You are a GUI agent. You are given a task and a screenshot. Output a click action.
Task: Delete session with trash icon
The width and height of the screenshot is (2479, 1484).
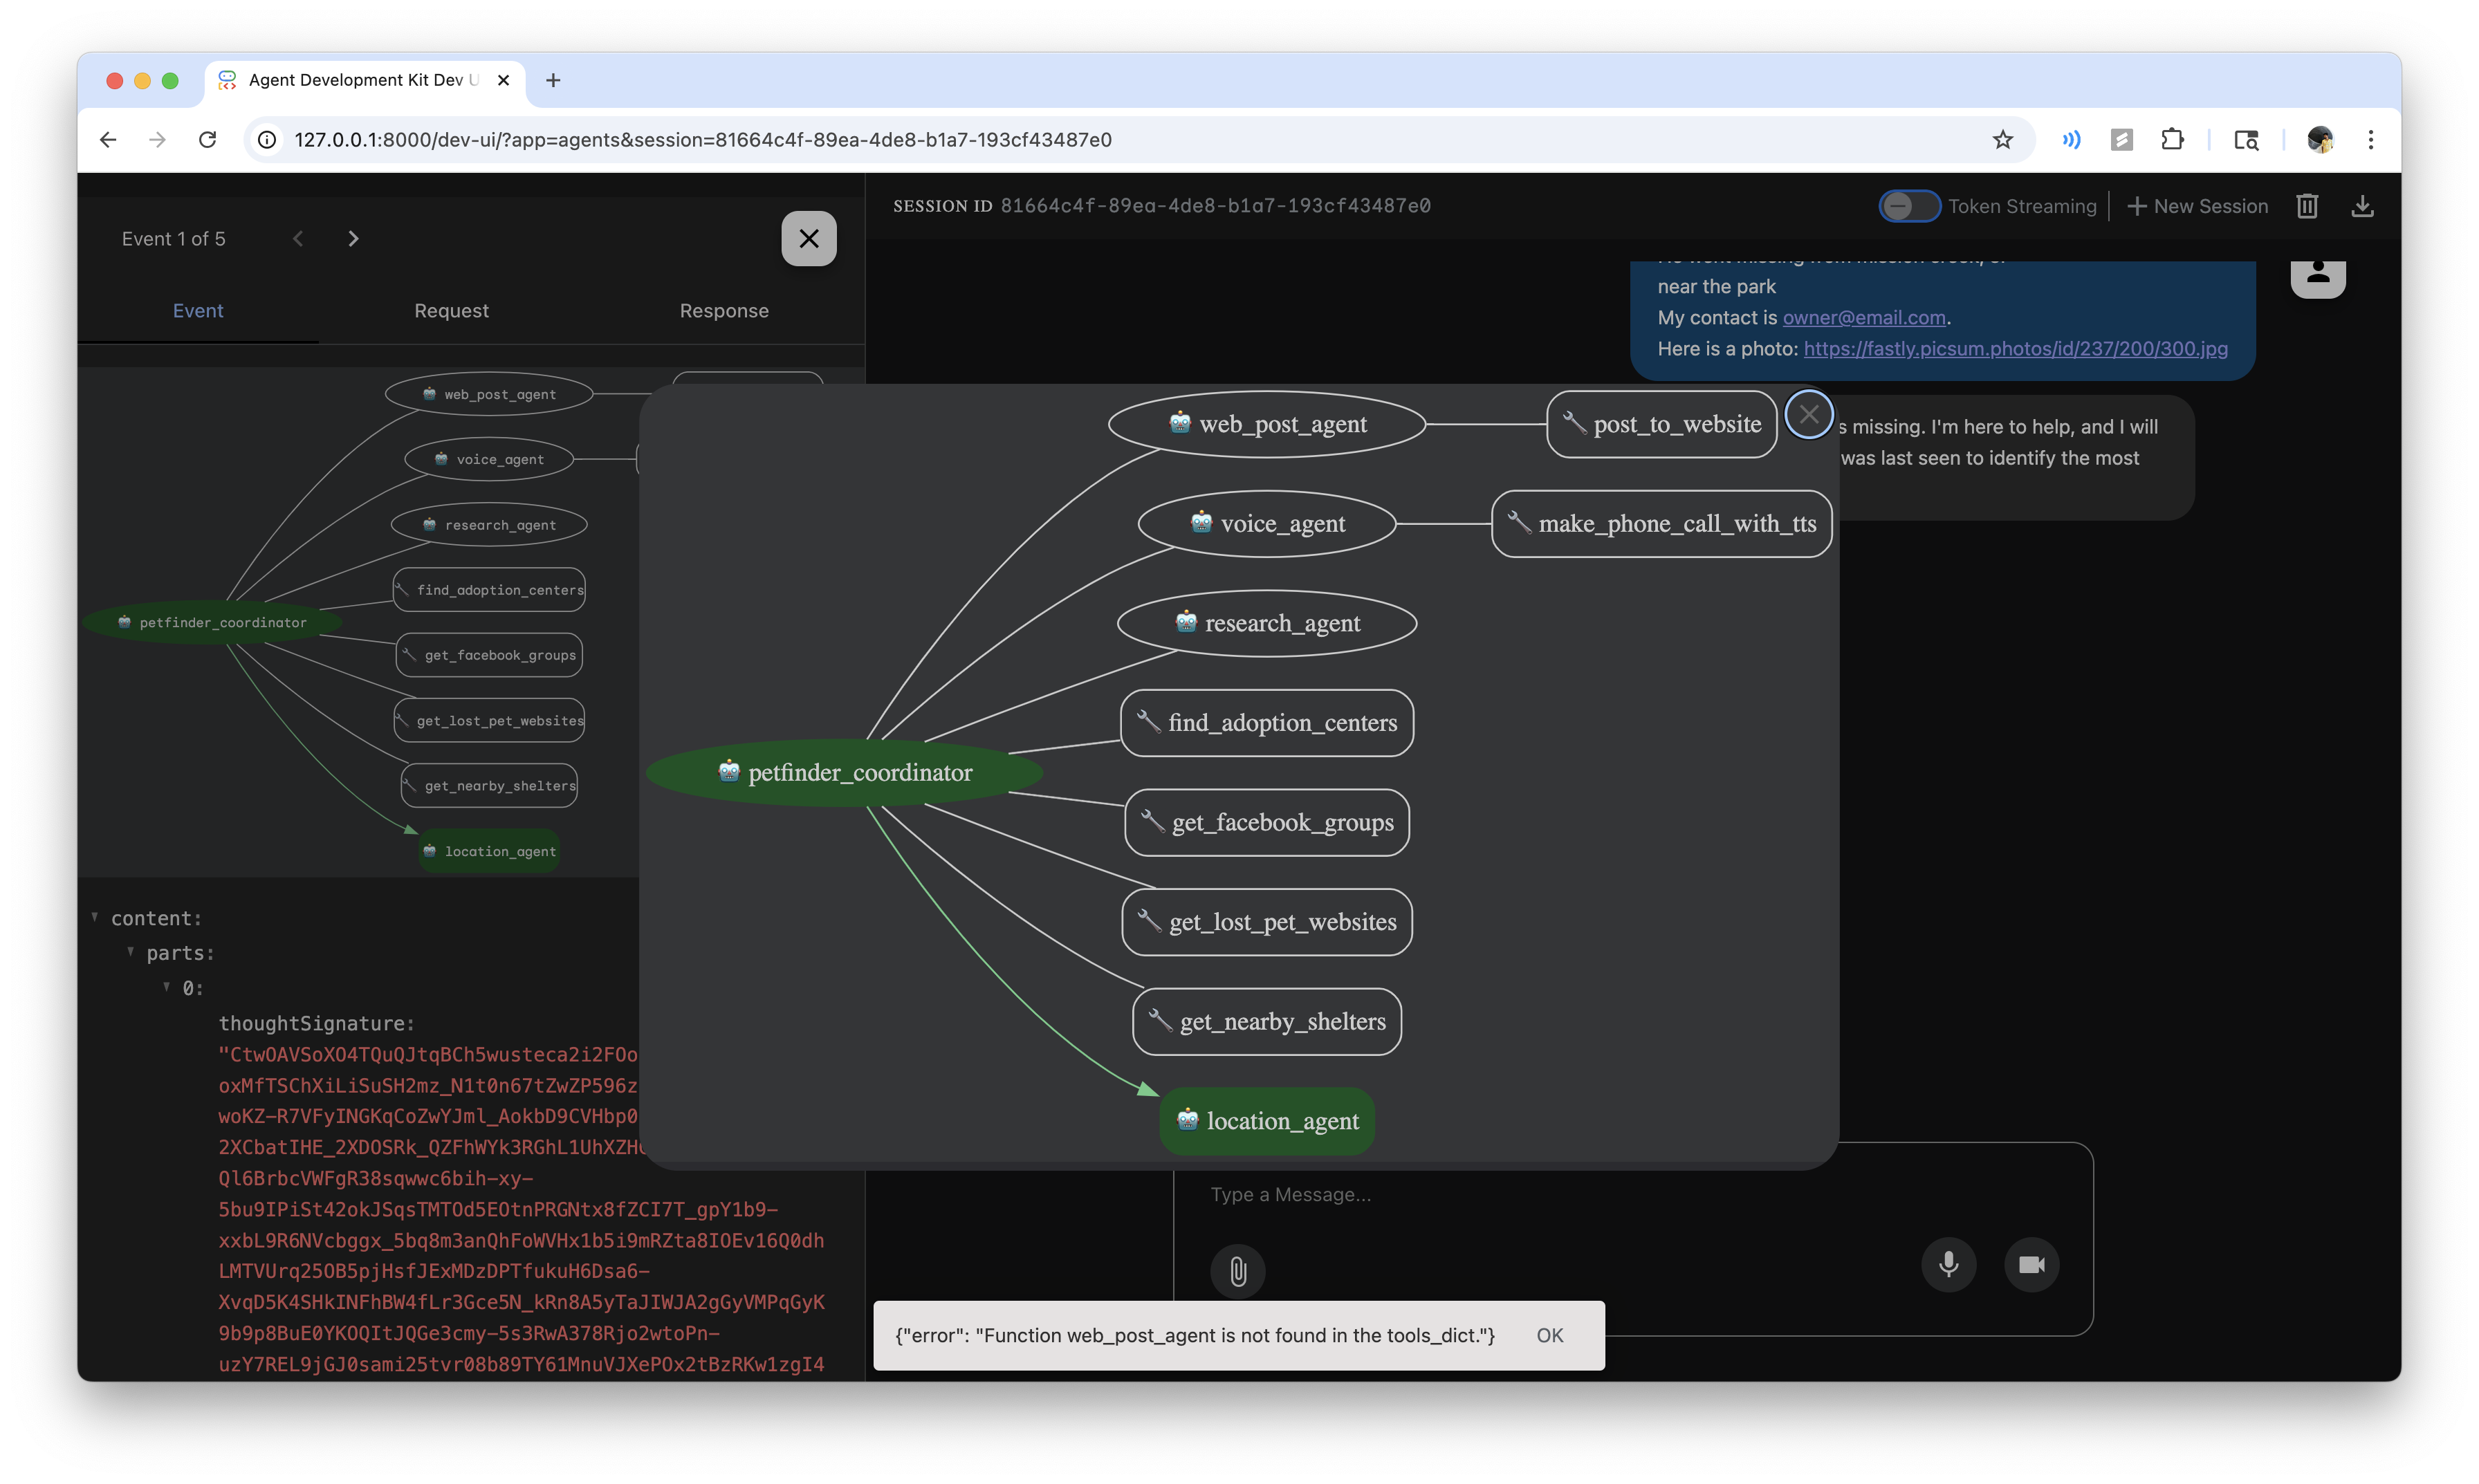click(x=2307, y=206)
